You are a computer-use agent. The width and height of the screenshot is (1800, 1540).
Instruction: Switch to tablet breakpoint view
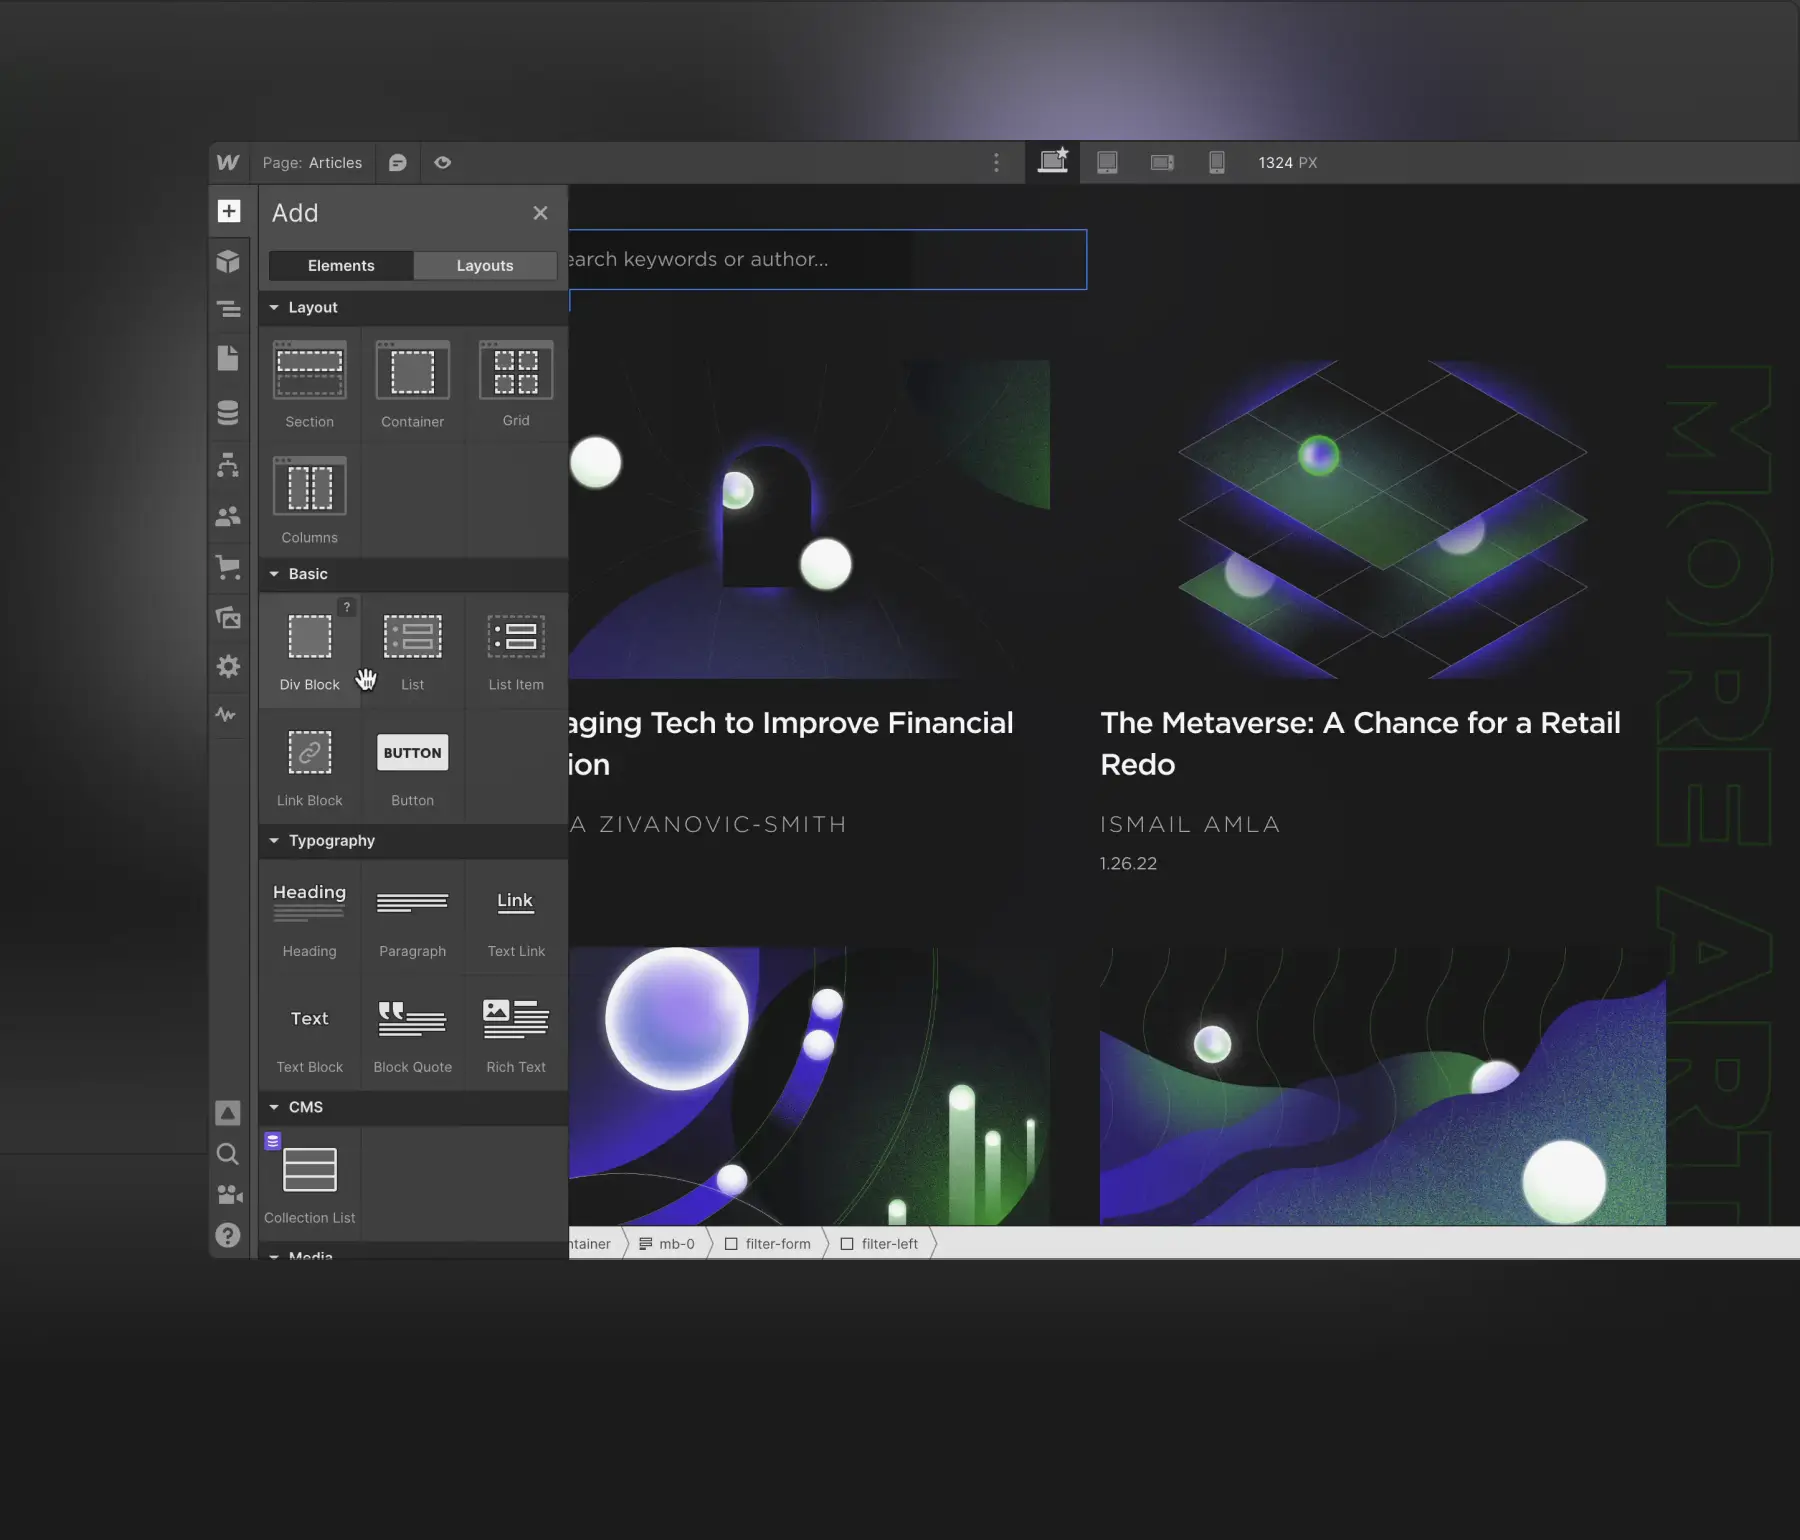tap(1107, 162)
